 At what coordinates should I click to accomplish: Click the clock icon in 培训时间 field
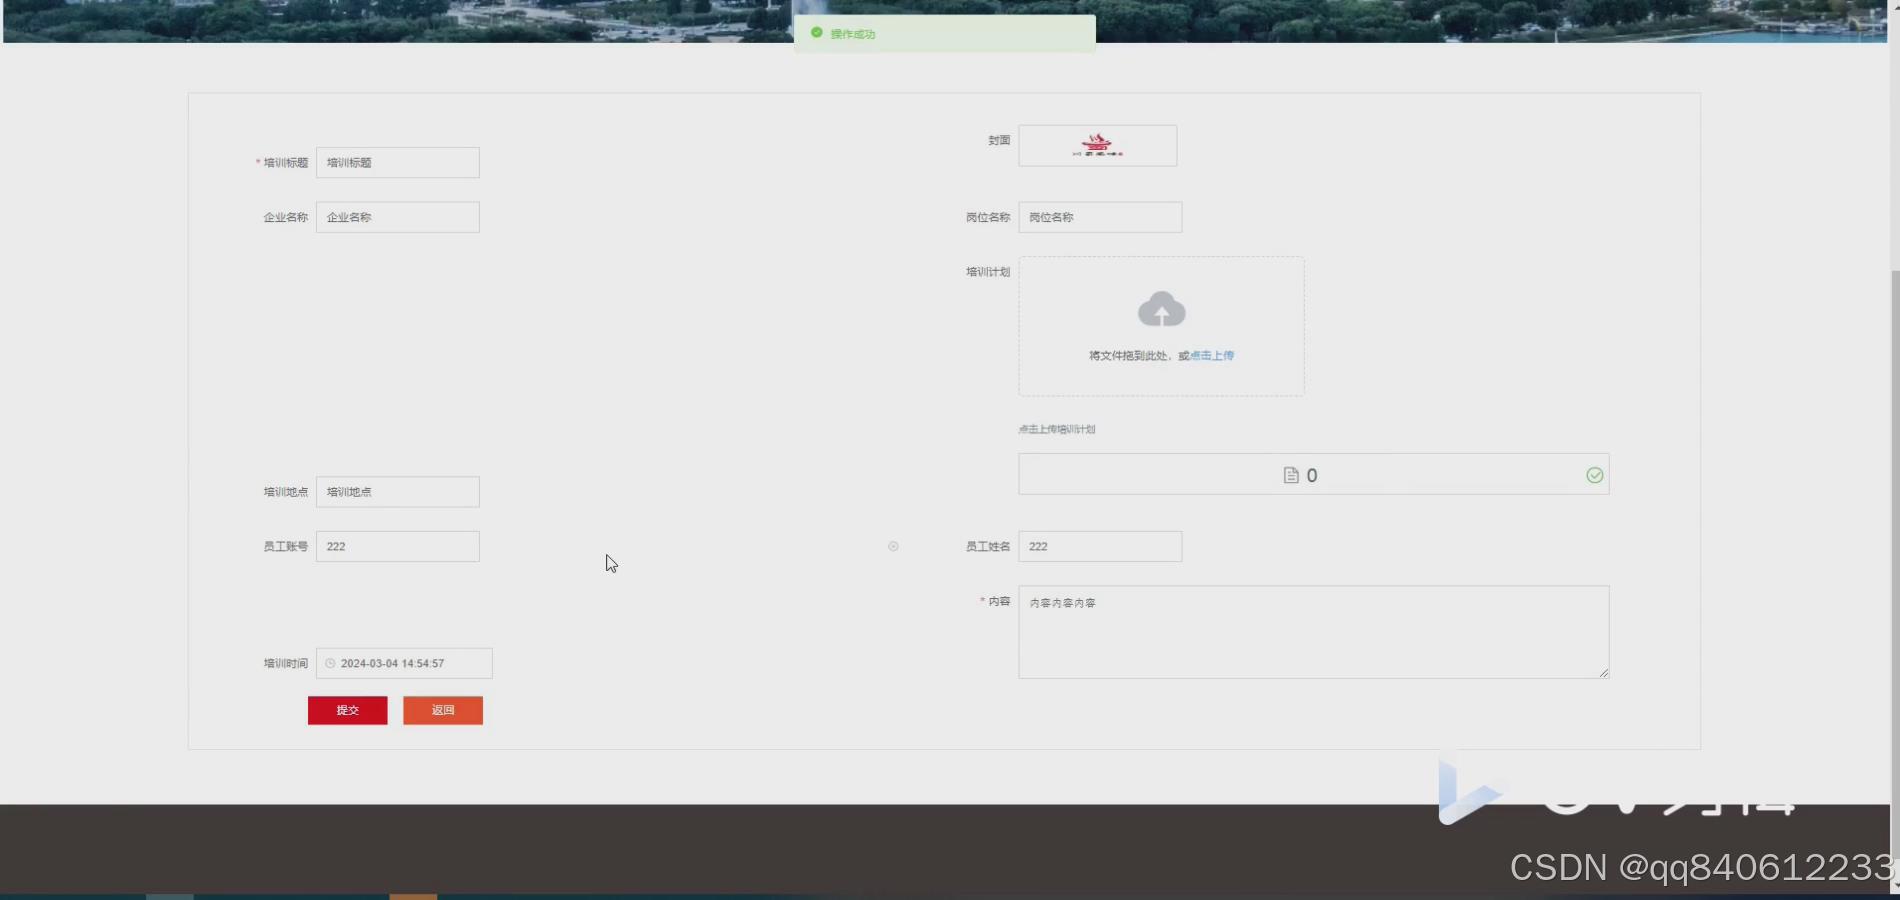(x=330, y=663)
